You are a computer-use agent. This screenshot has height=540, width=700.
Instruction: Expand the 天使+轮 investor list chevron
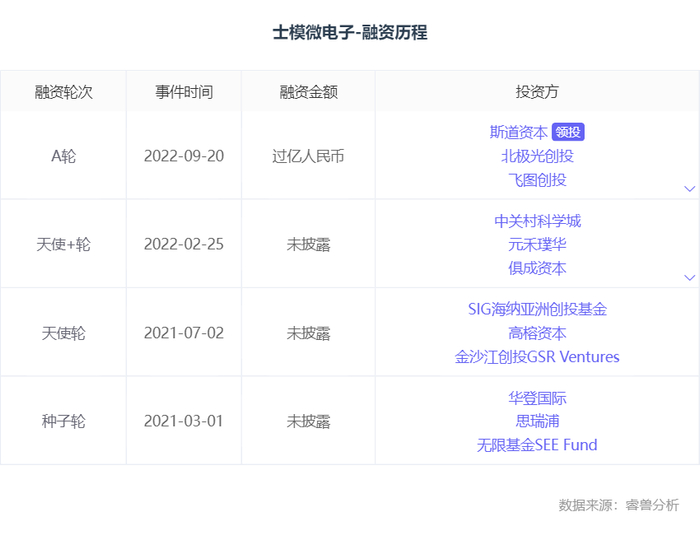pos(689,277)
